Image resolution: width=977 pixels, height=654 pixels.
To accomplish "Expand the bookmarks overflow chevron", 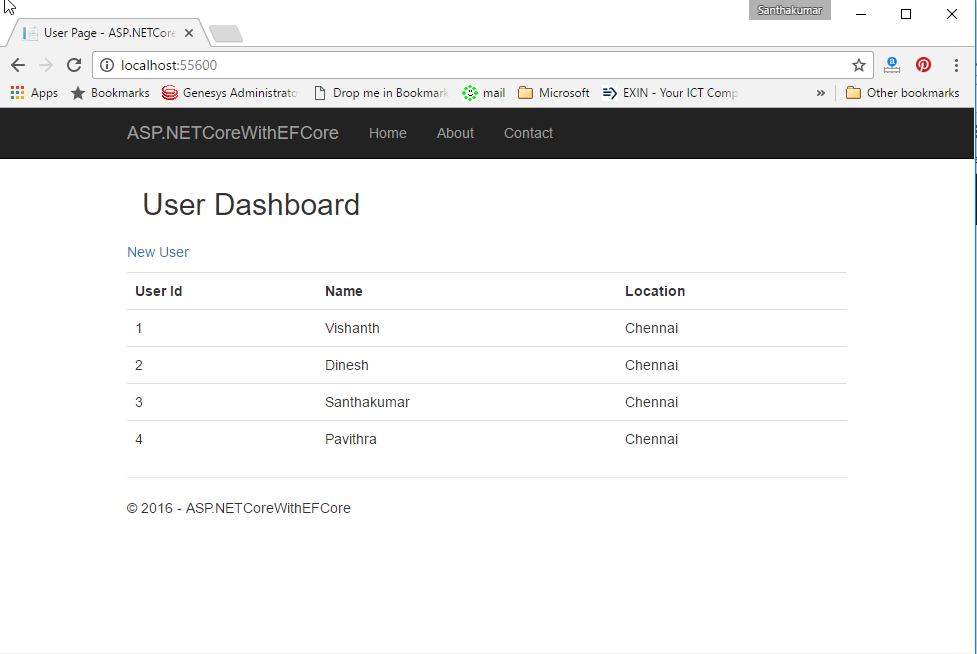I will (820, 92).
